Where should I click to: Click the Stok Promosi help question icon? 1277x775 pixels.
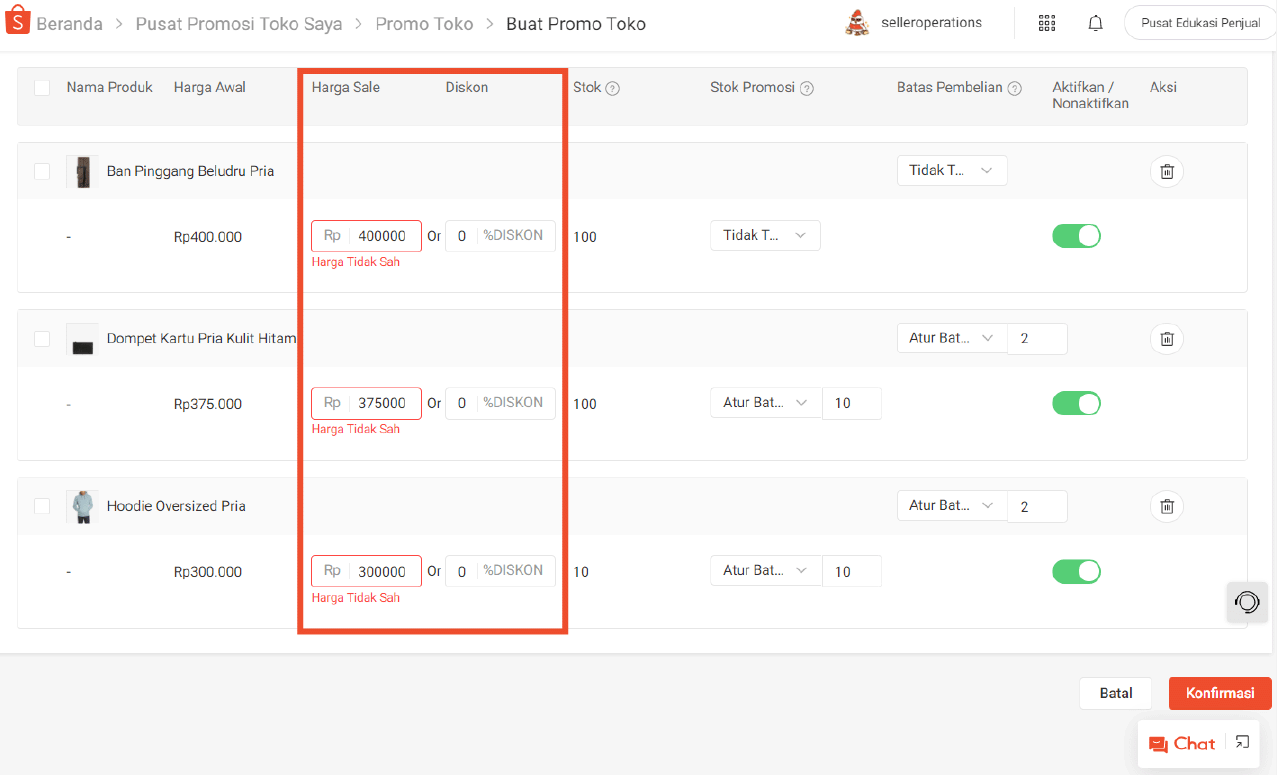pos(807,88)
